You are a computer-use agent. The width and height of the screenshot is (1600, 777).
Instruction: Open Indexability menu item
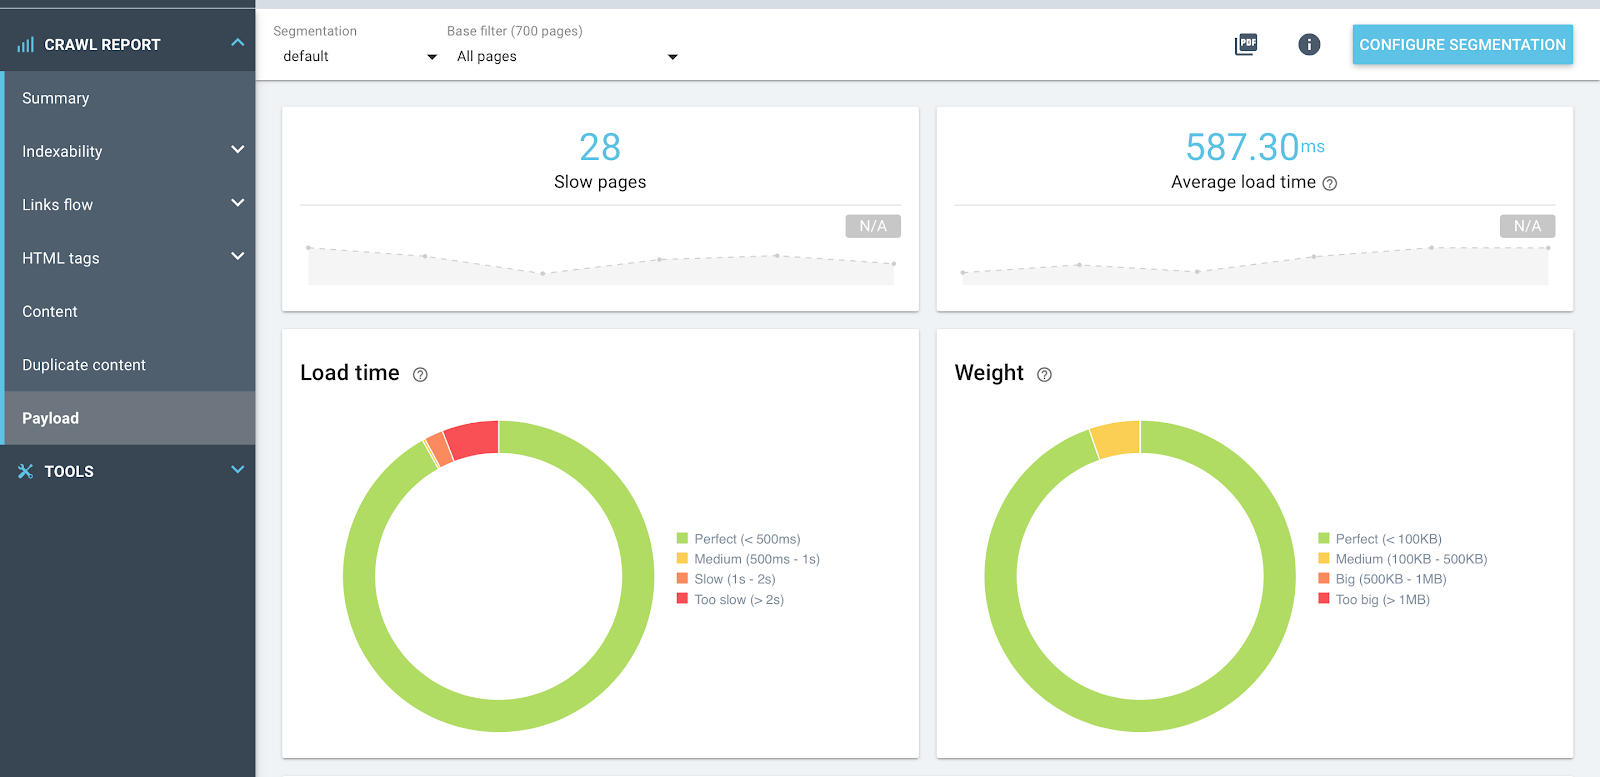(62, 151)
